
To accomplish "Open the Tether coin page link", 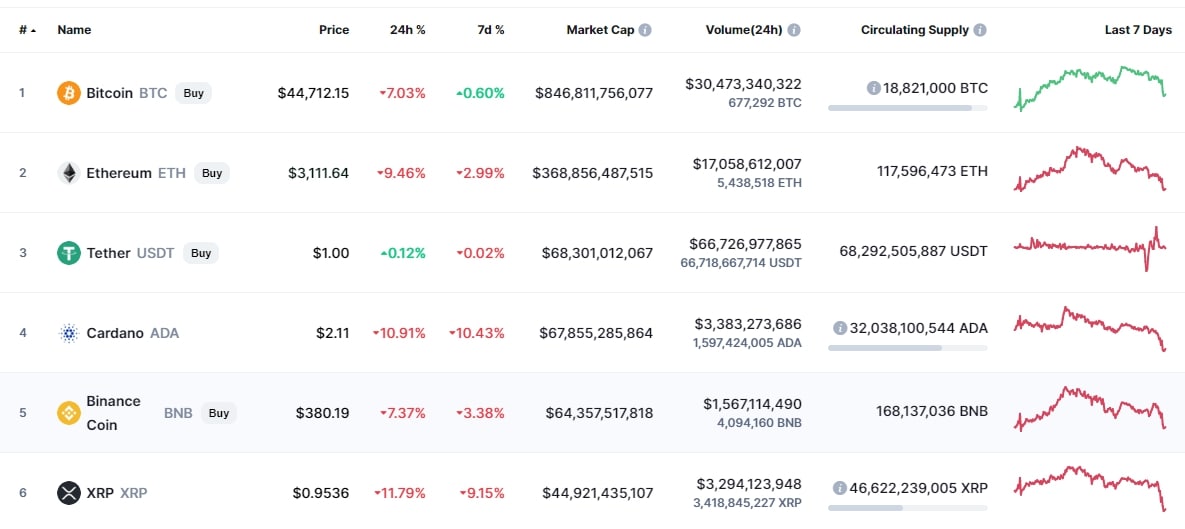I will click(108, 253).
